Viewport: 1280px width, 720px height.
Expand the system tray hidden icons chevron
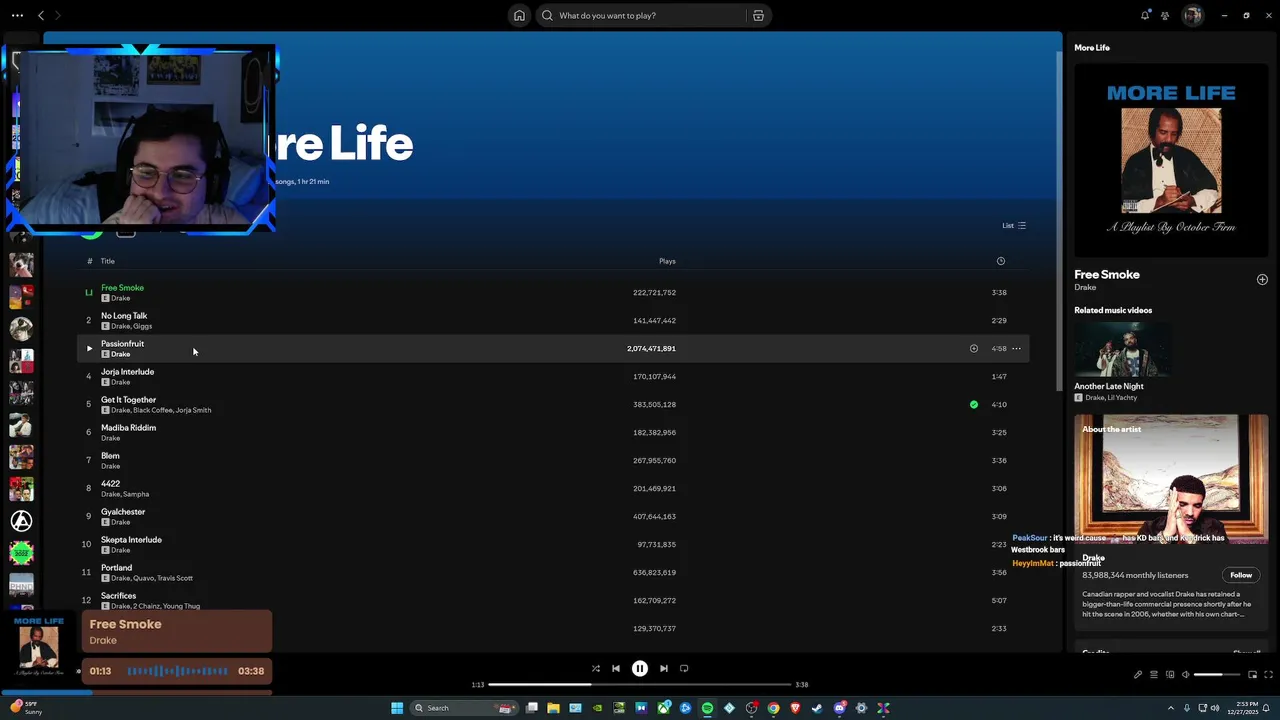coord(1170,708)
